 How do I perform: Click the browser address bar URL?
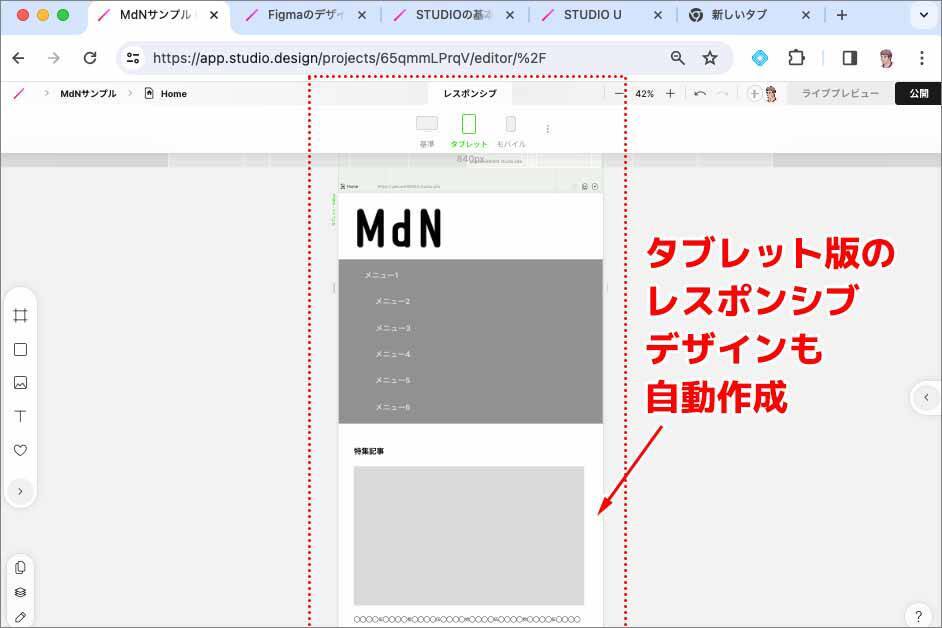[x=350, y=58]
